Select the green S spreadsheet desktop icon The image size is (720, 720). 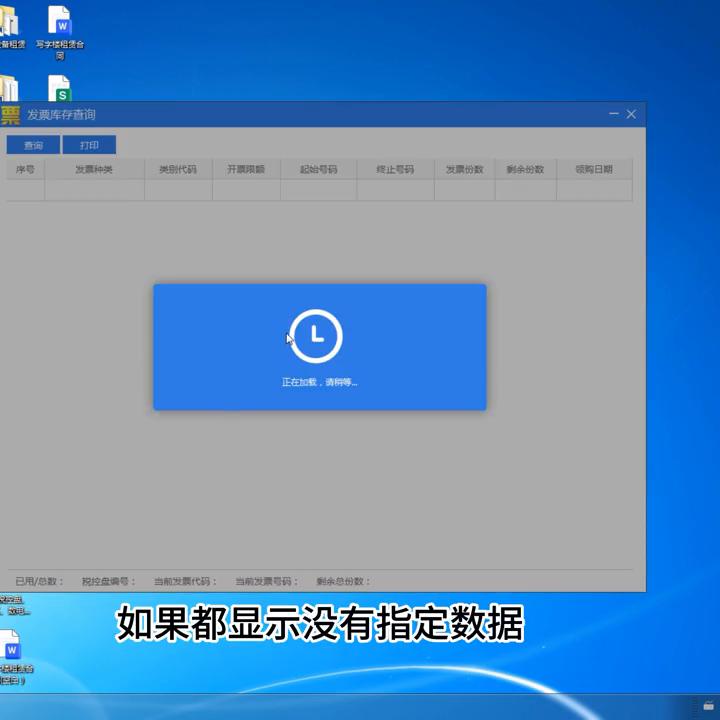pyautogui.click(x=60, y=88)
